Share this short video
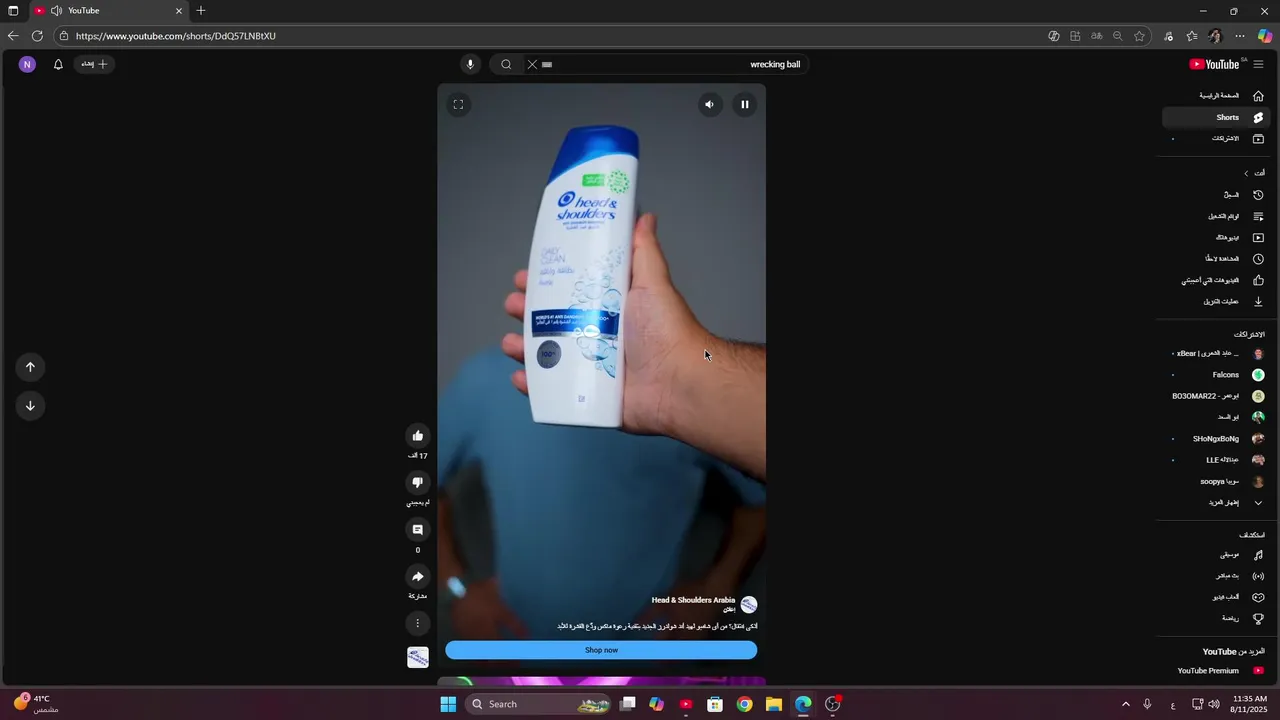 coord(418,577)
